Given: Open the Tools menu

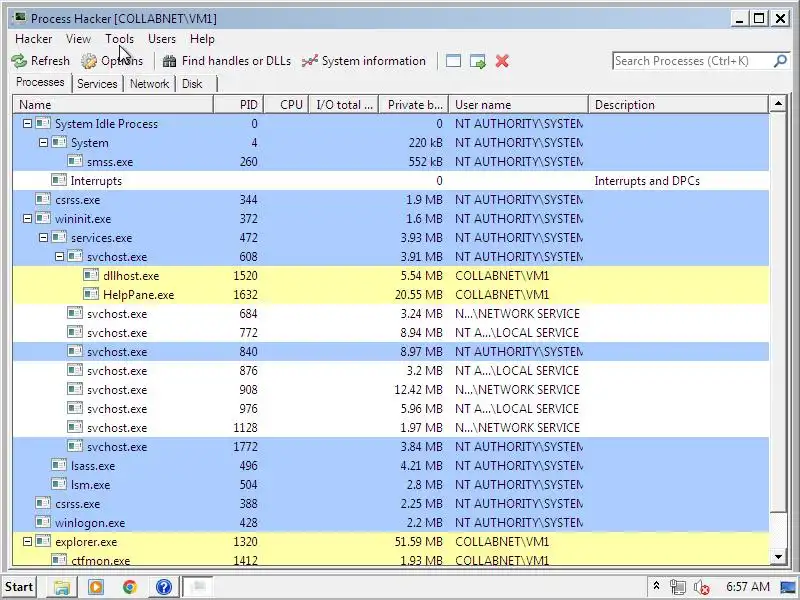Looking at the screenshot, I should [x=119, y=39].
